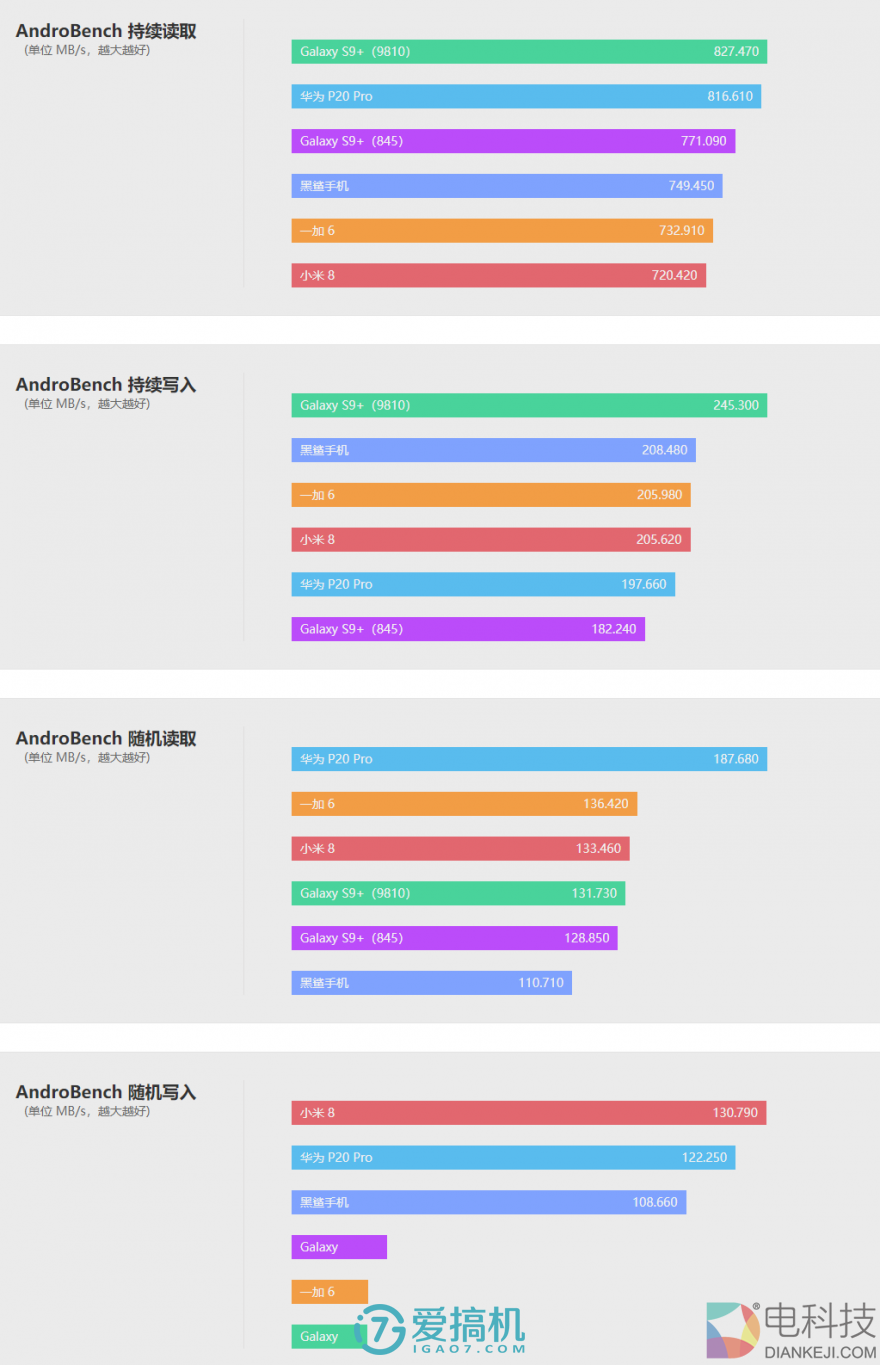This screenshot has width=880, height=1365.
Task: Click the 华为 P20 Pro 187.680 bar
Action: pyautogui.click(x=529, y=759)
